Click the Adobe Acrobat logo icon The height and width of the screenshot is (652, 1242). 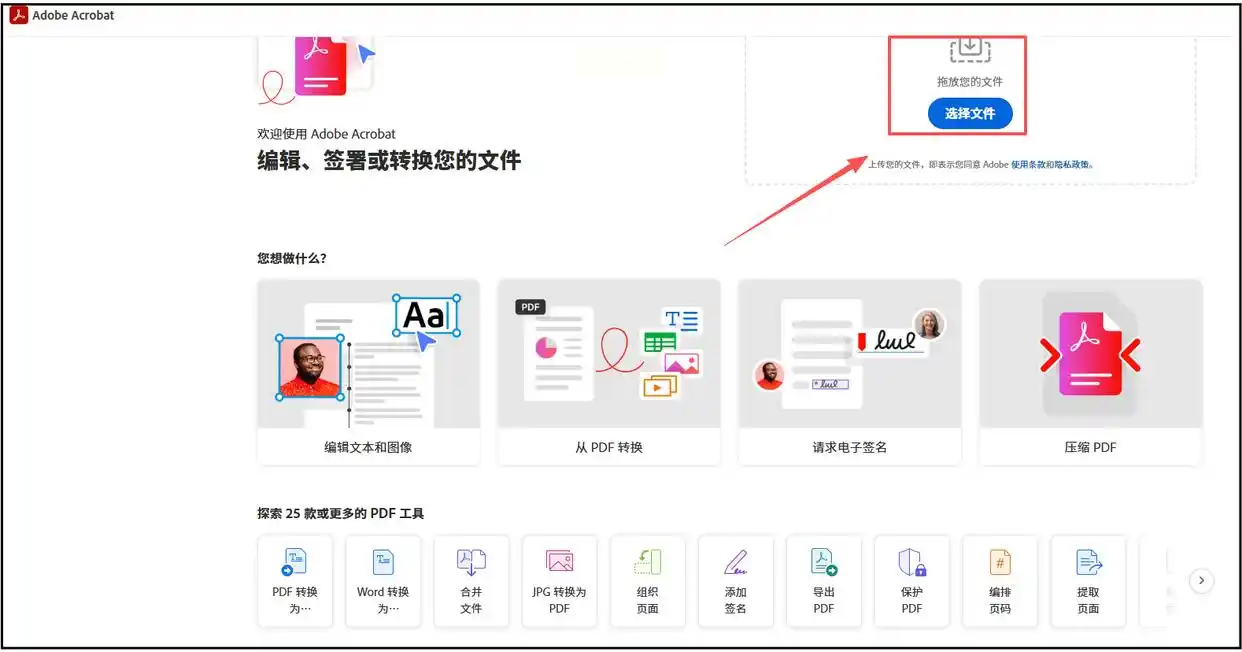tap(18, 15)
